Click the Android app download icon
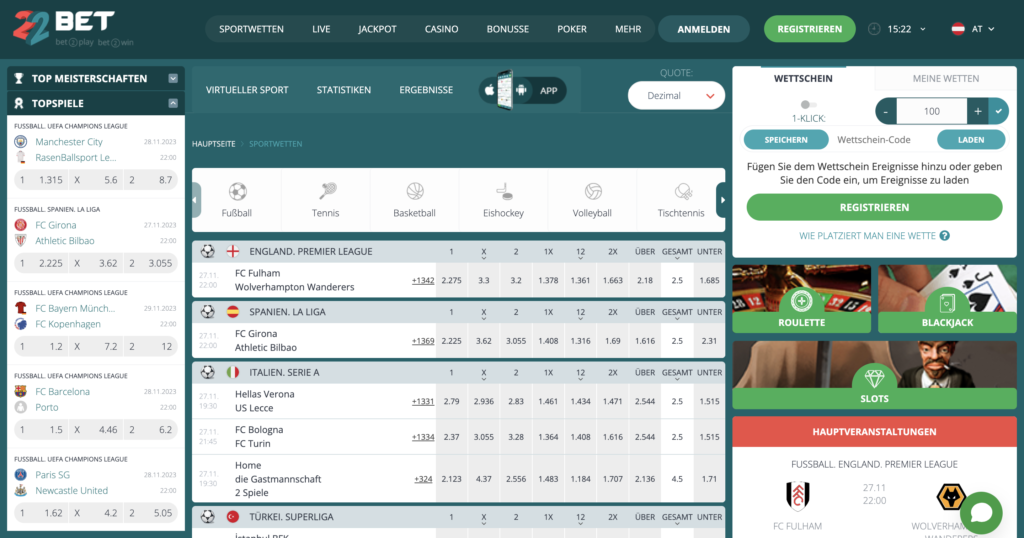1024x538 pixels. 521,90
